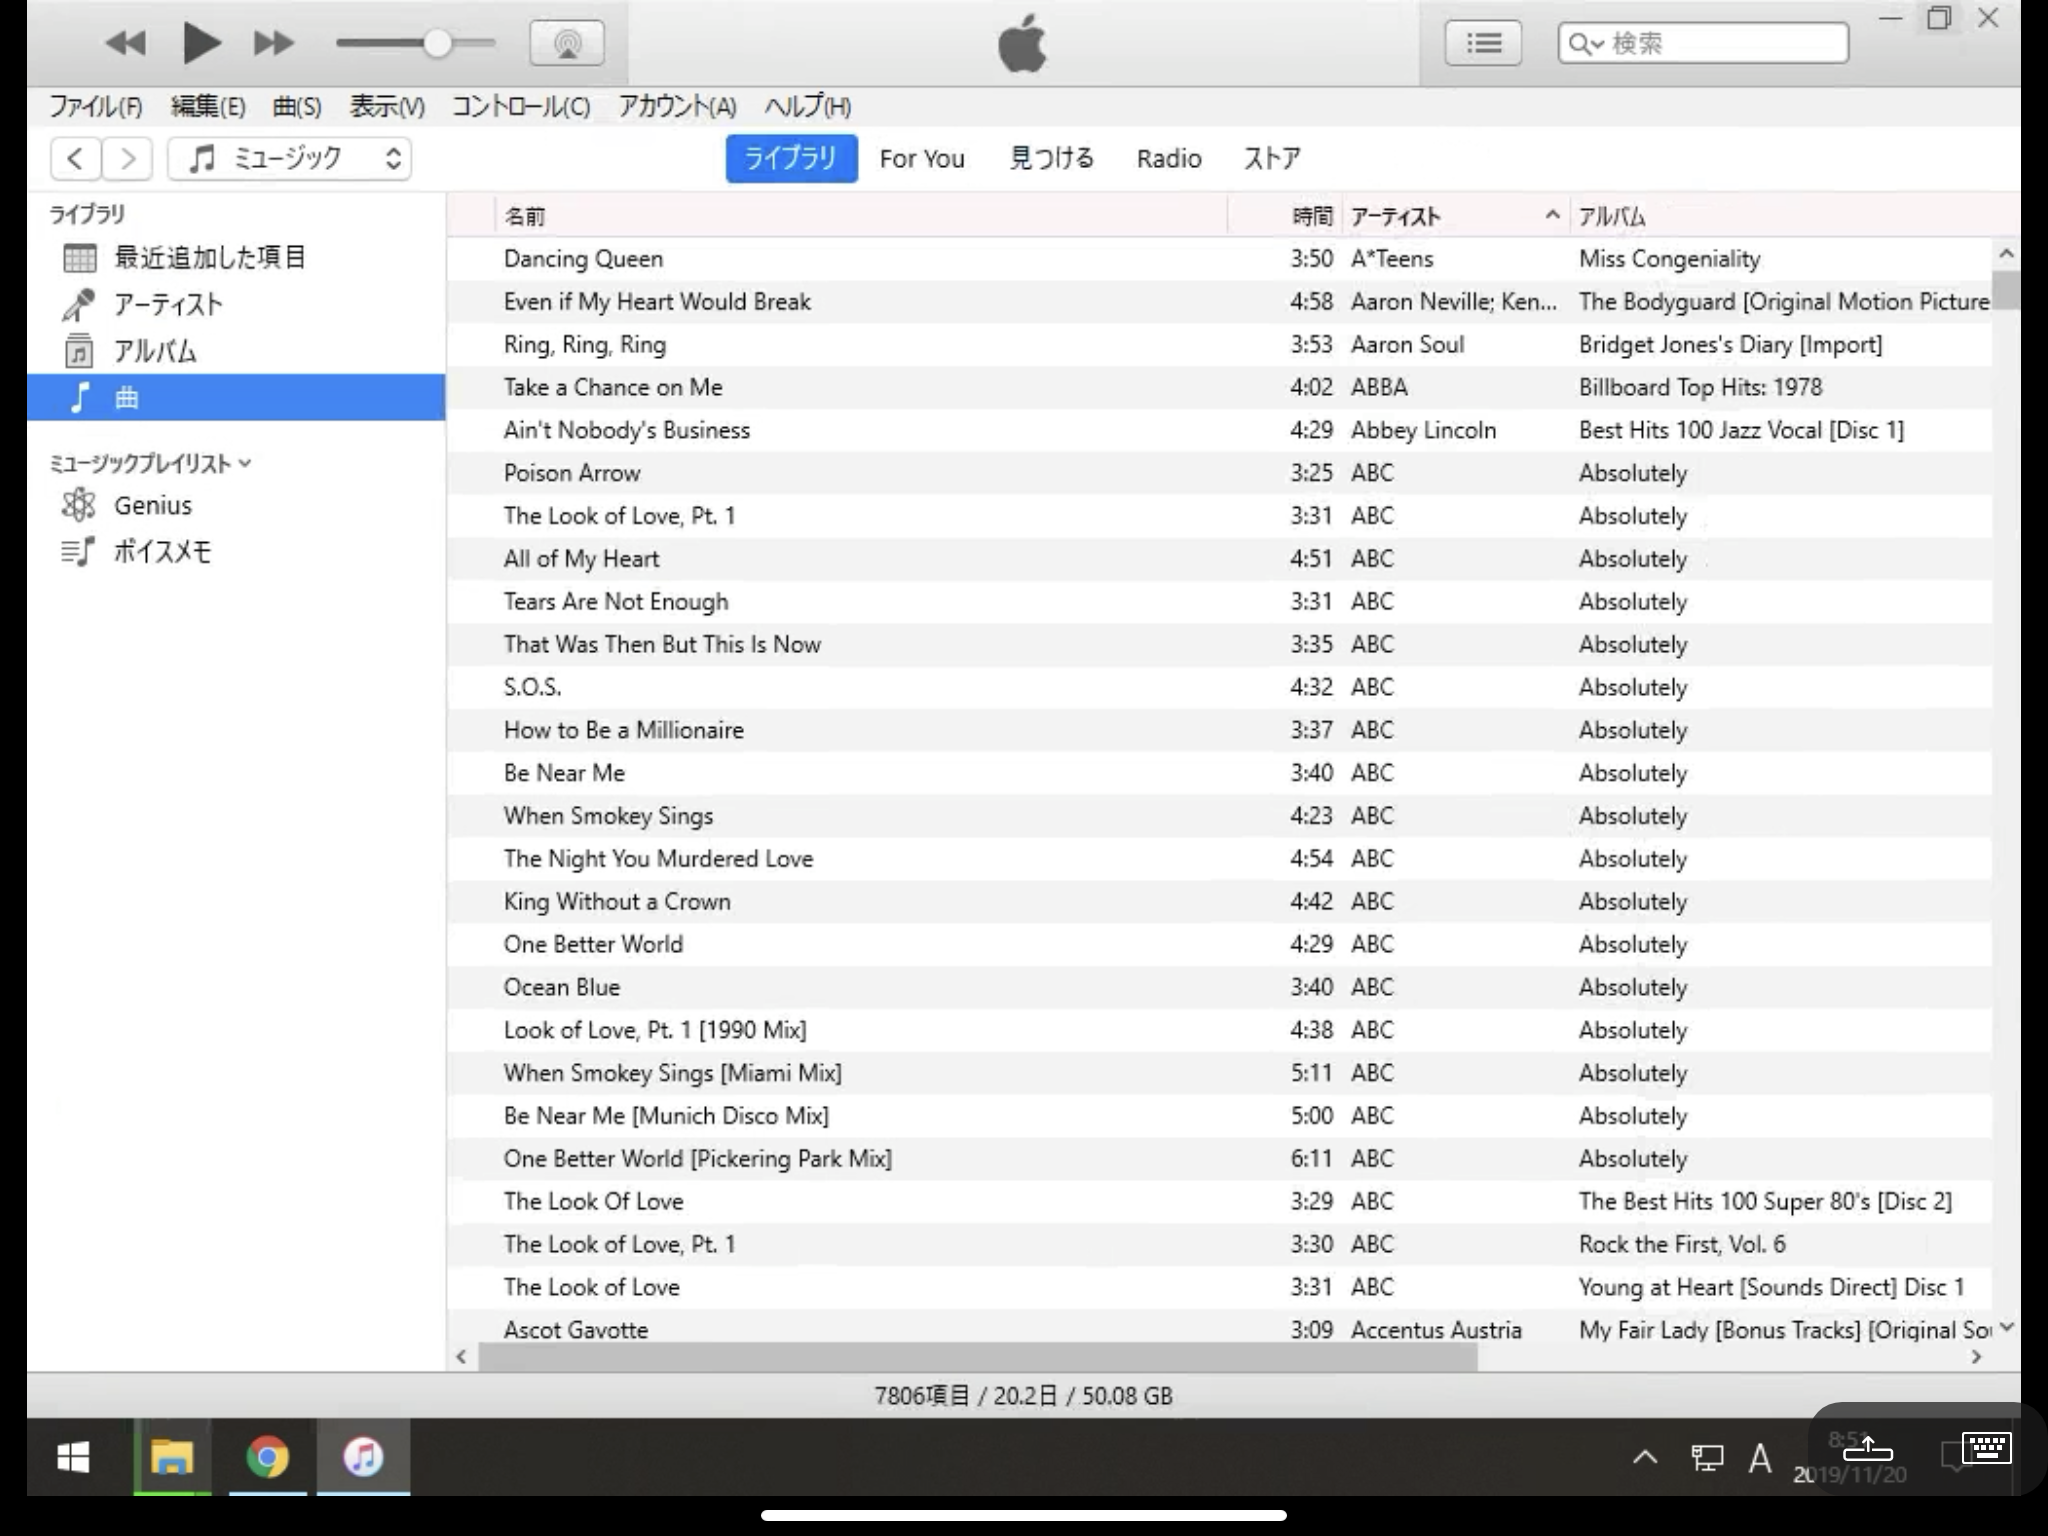2048x1536 pixels.
Task: Select the Radio tab
Action: [1169, 158]
